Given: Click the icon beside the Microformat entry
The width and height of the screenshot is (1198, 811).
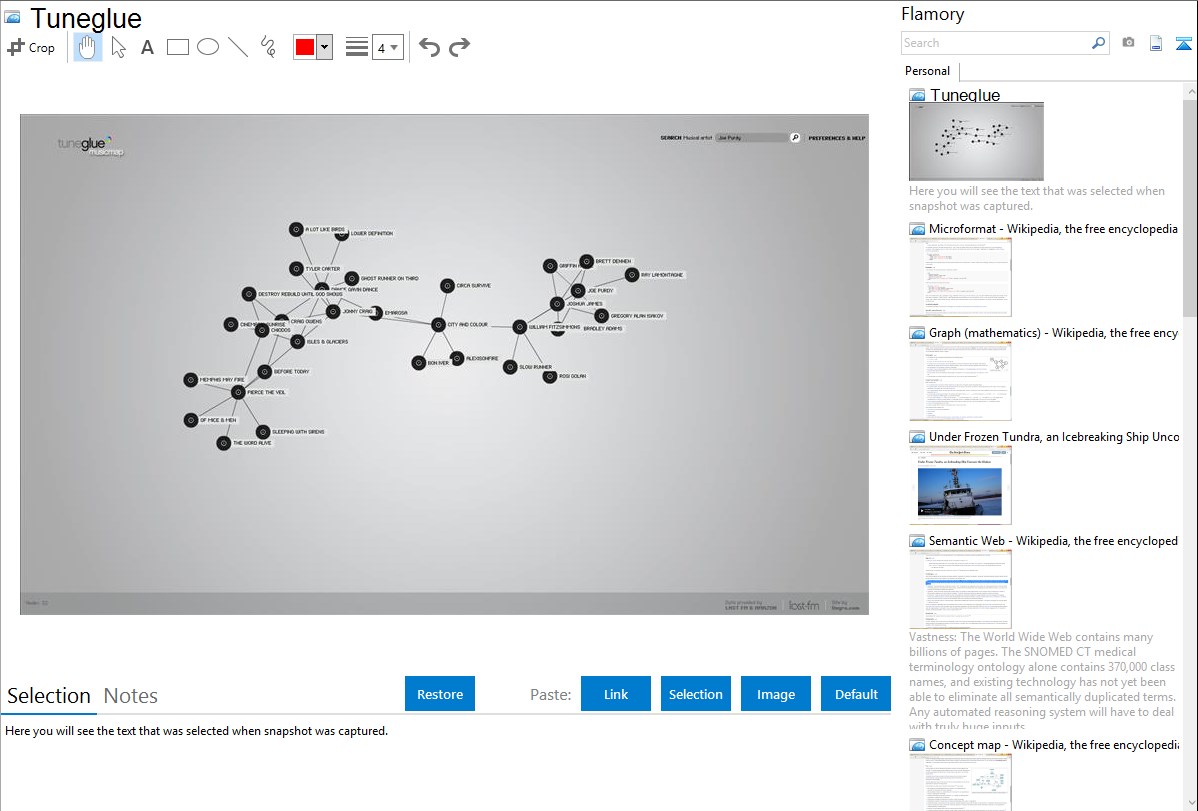Looking at the screenshot, I should (x=917, y=229).
